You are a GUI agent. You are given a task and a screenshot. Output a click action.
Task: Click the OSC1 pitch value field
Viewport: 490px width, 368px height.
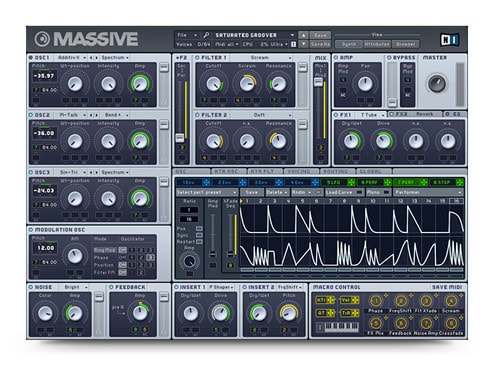[44, 76]
